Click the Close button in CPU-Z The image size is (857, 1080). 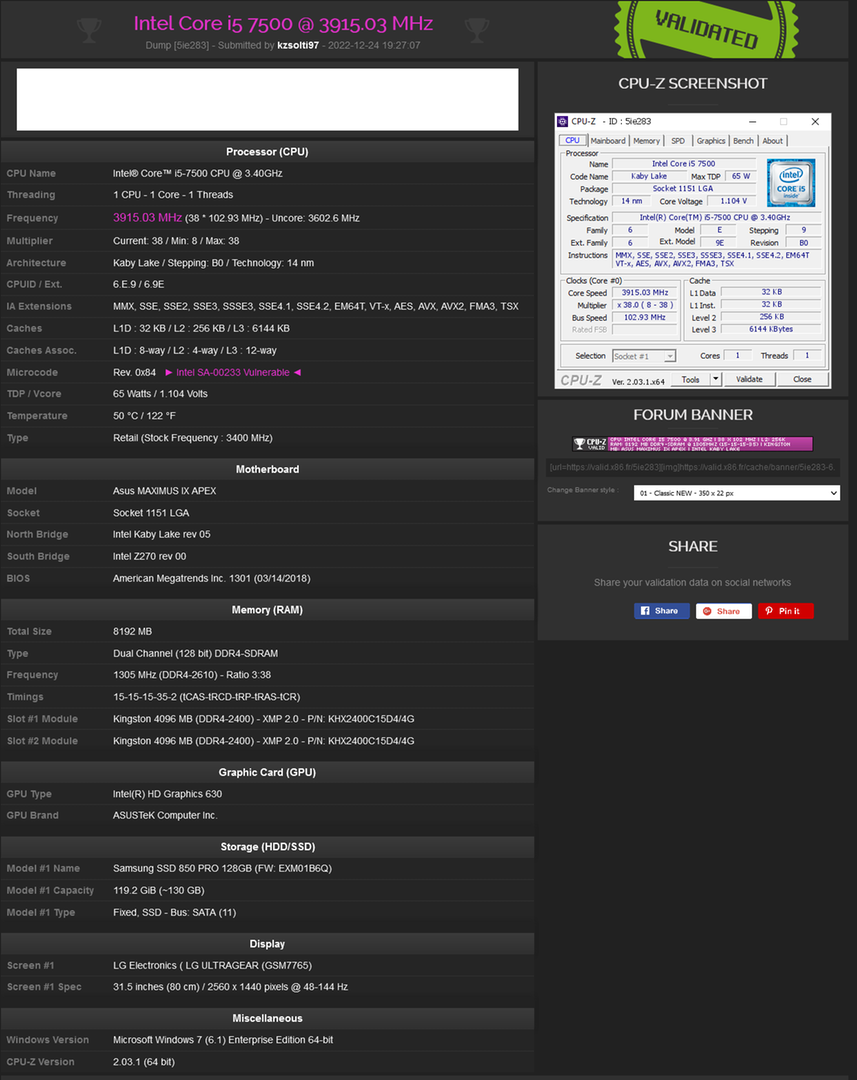pos(802,380)
